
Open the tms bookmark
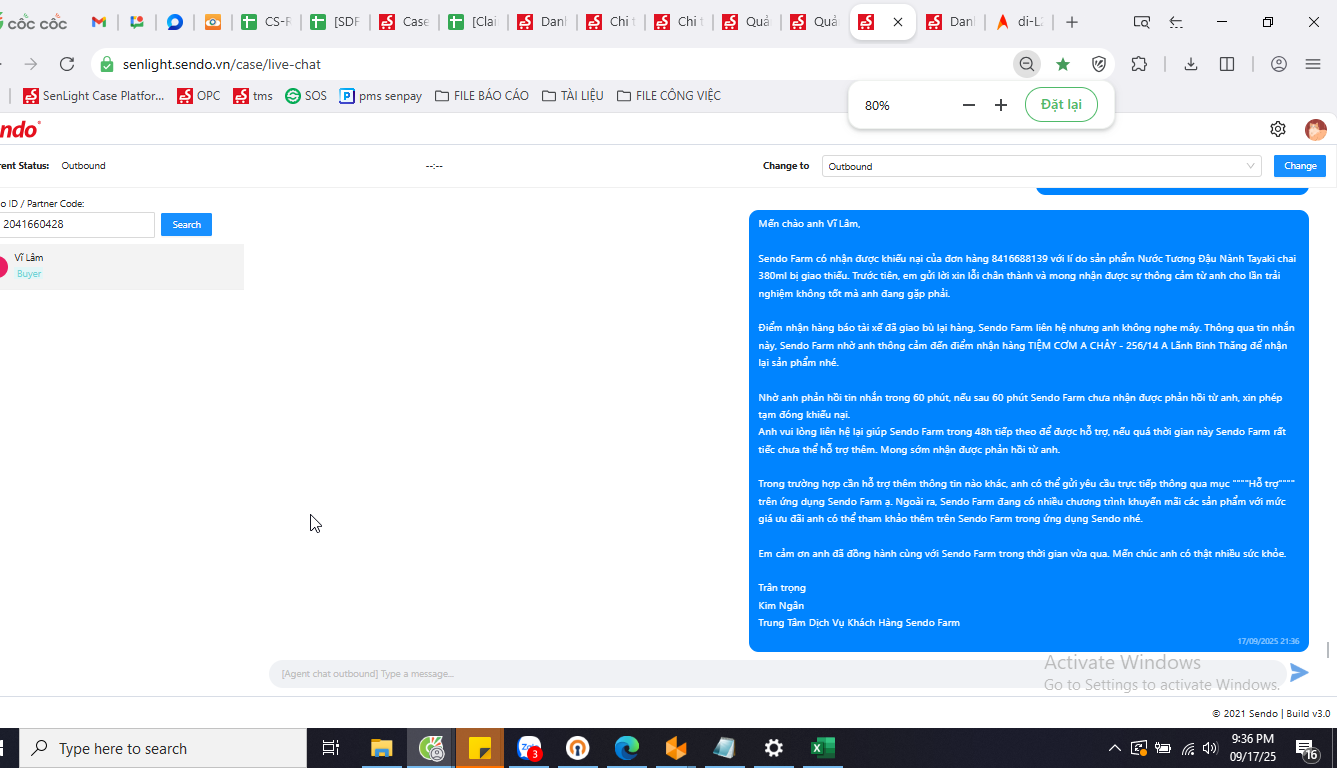tap(253, 96)
